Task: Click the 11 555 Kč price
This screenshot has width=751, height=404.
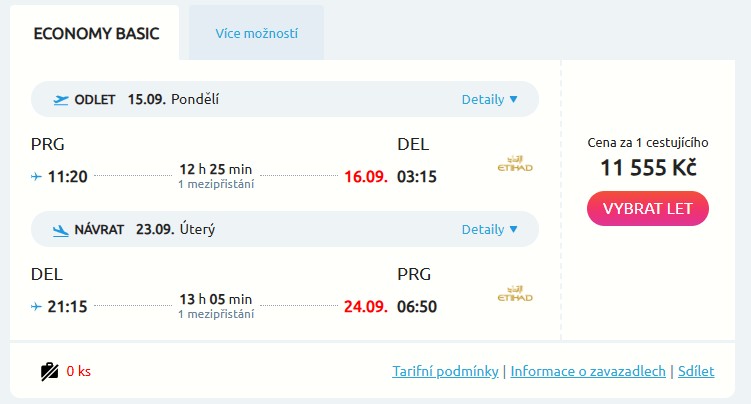Action: tap(648, 168)
